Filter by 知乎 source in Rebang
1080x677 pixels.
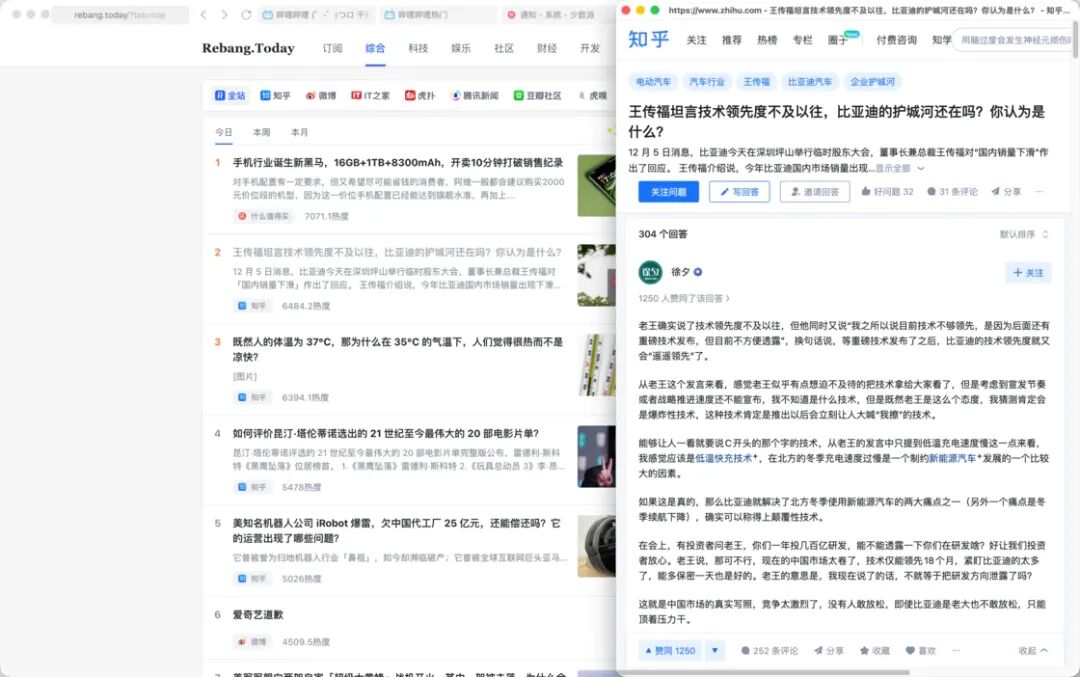[x=276, y=96]
